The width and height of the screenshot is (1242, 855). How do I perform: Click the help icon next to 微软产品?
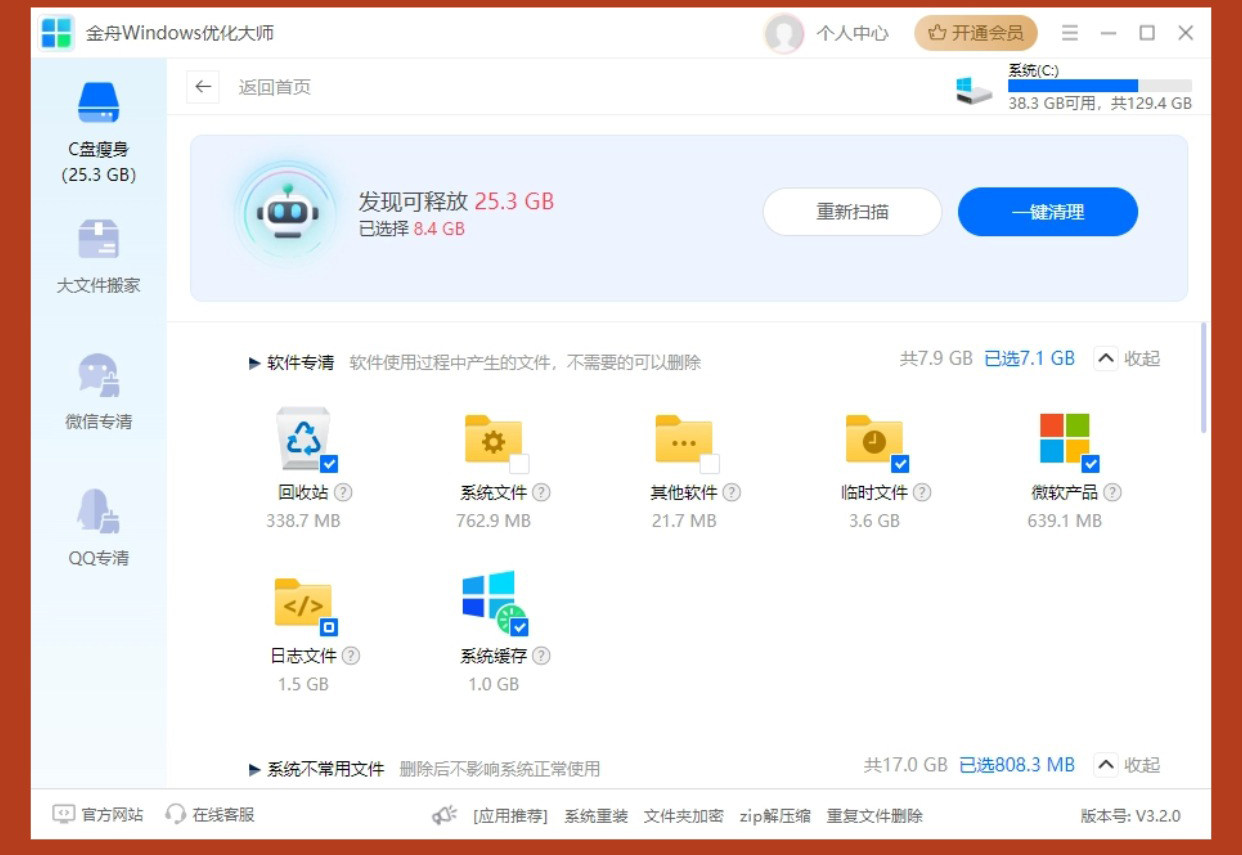(x=1112, y=492)
